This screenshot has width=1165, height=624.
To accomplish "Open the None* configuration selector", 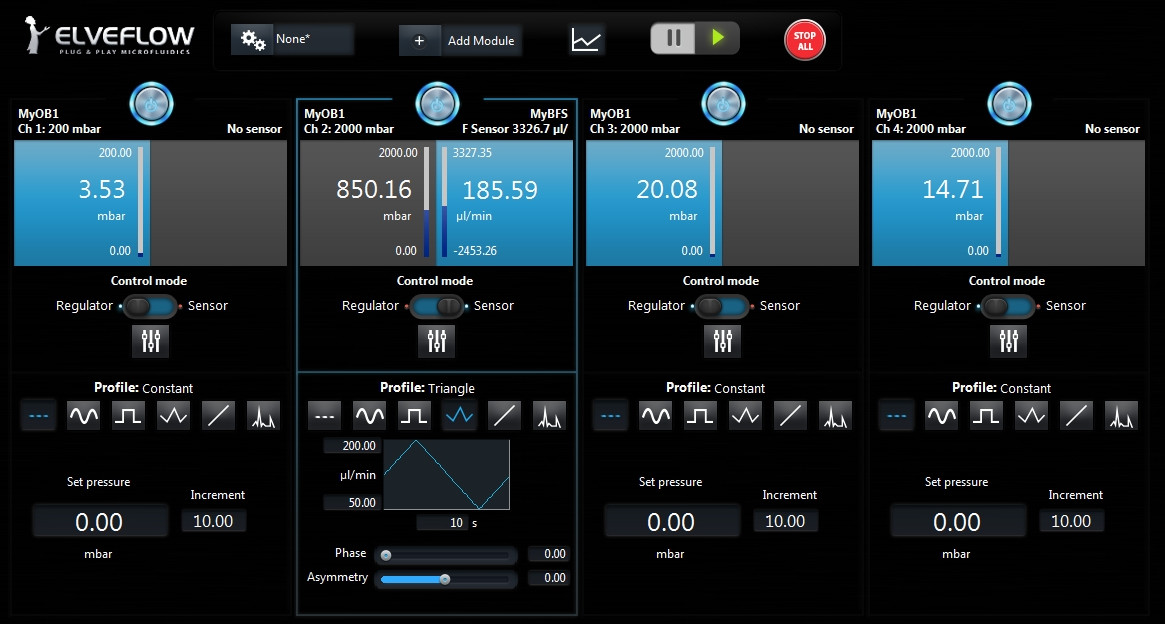I will [293, 40].
